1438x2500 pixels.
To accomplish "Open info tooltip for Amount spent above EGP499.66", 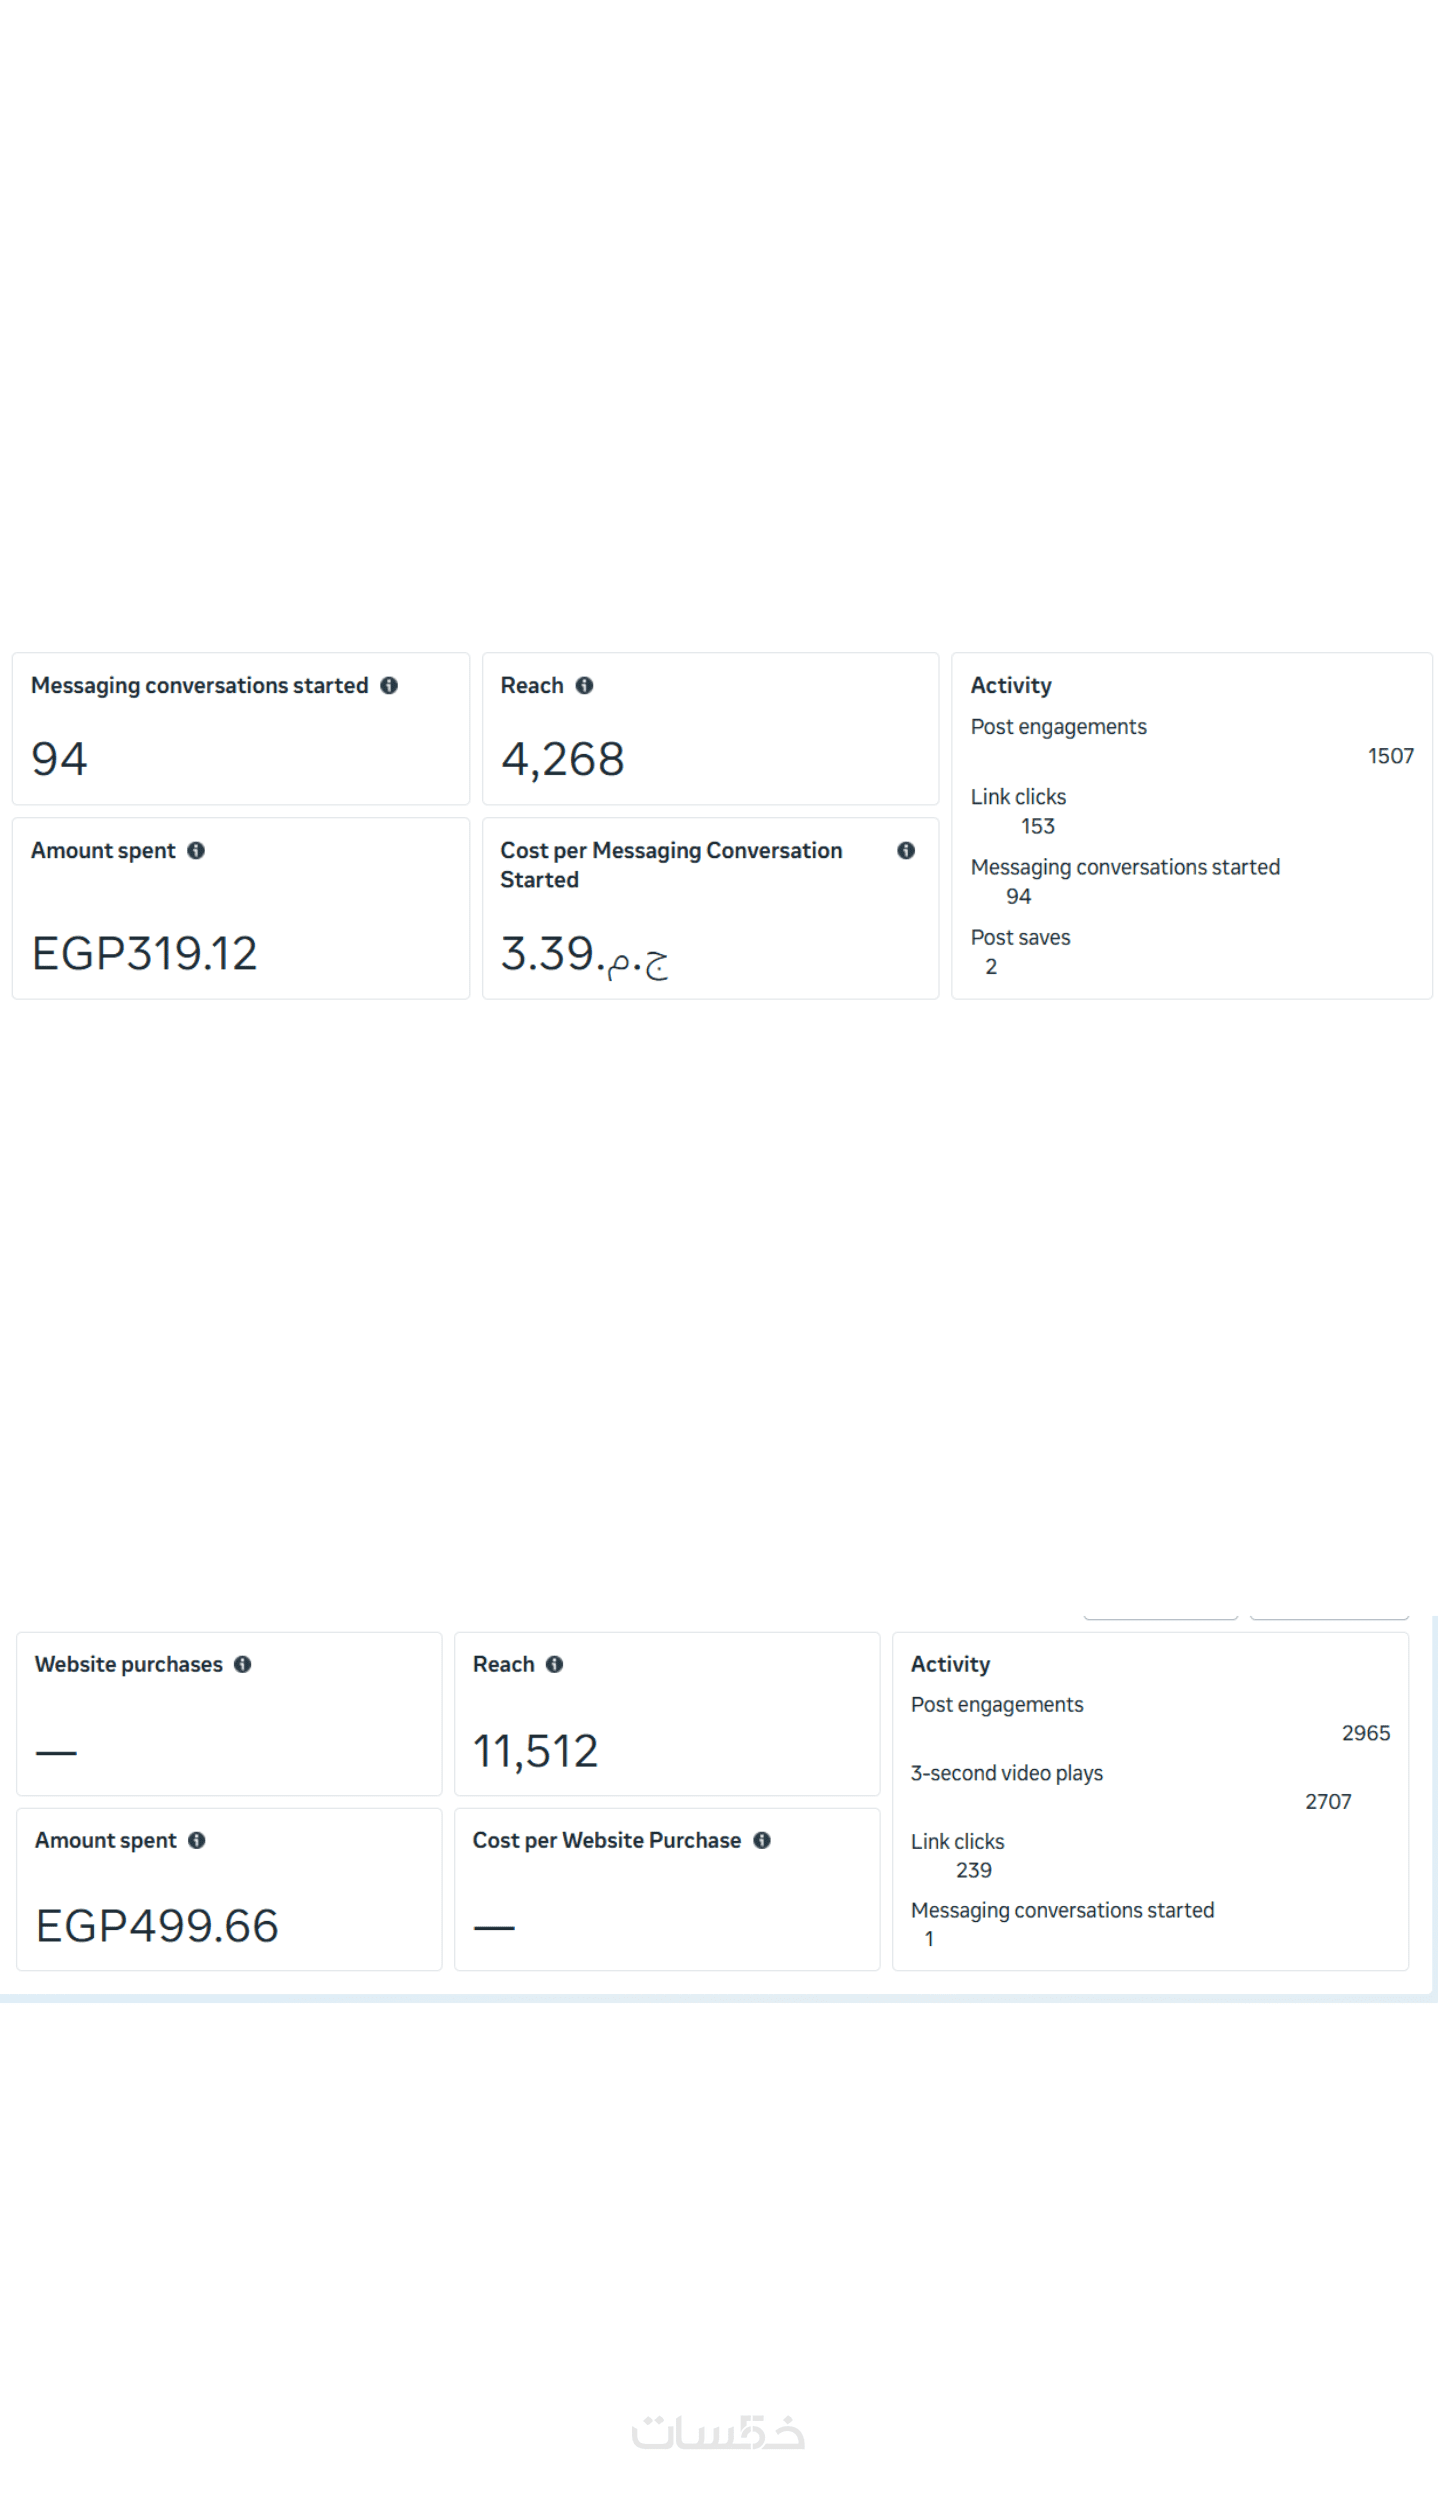I will (197, 1840).
